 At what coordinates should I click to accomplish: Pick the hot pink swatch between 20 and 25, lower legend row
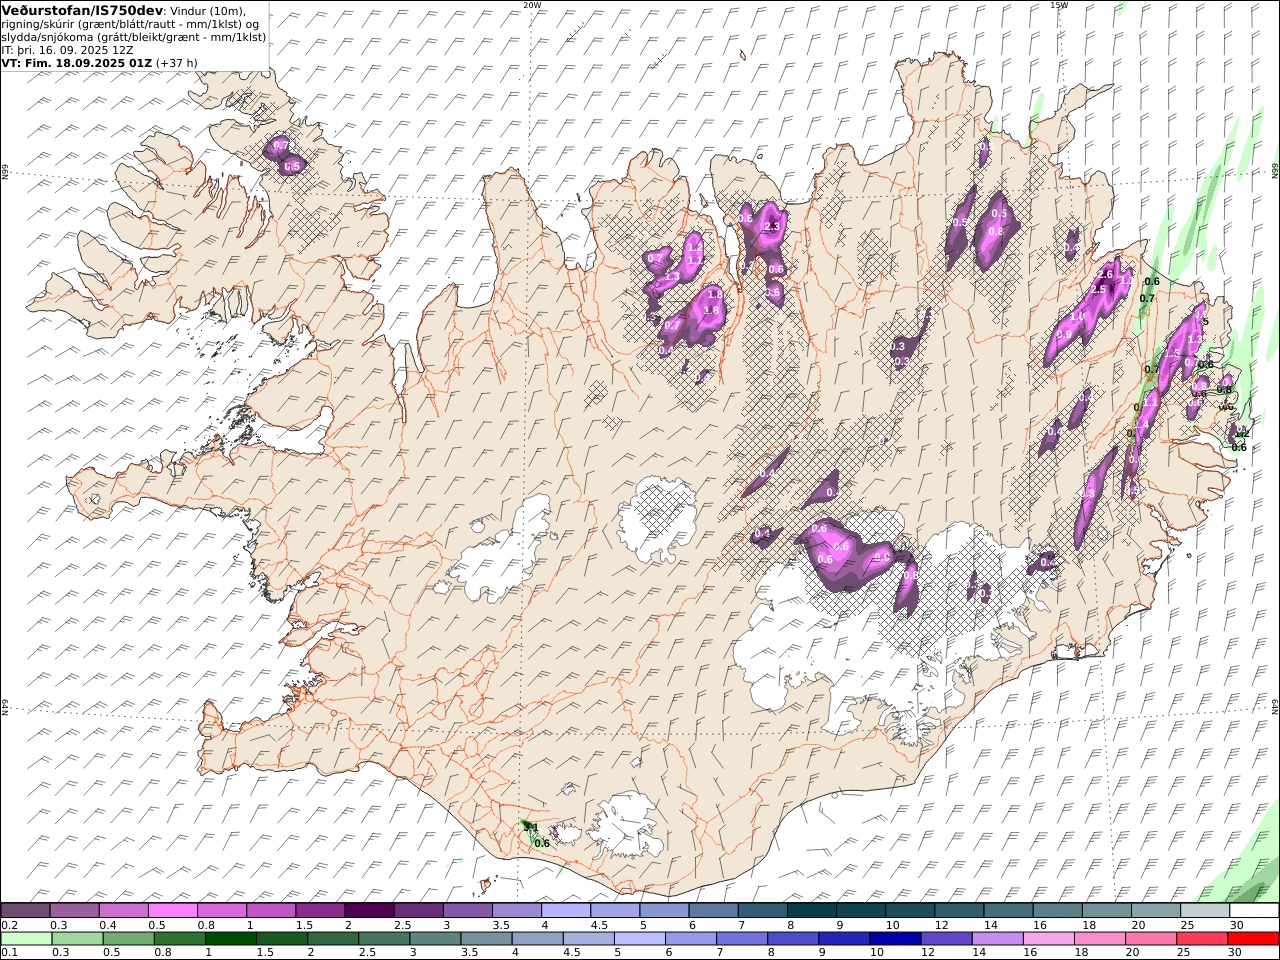pyautogui.click(x=1150, y=939)
